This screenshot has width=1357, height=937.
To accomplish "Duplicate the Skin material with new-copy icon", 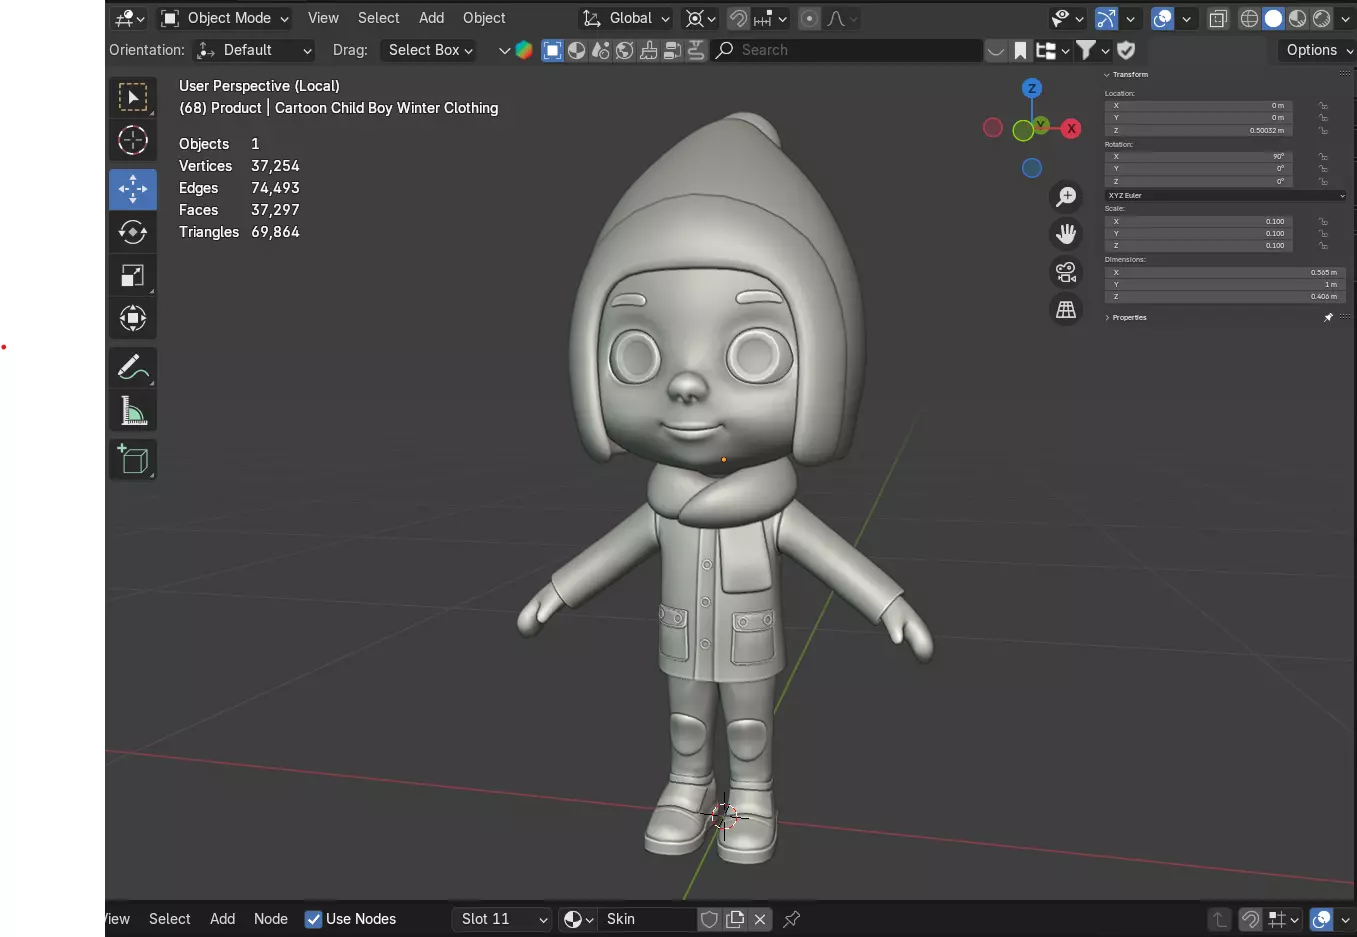I will 735,919.
